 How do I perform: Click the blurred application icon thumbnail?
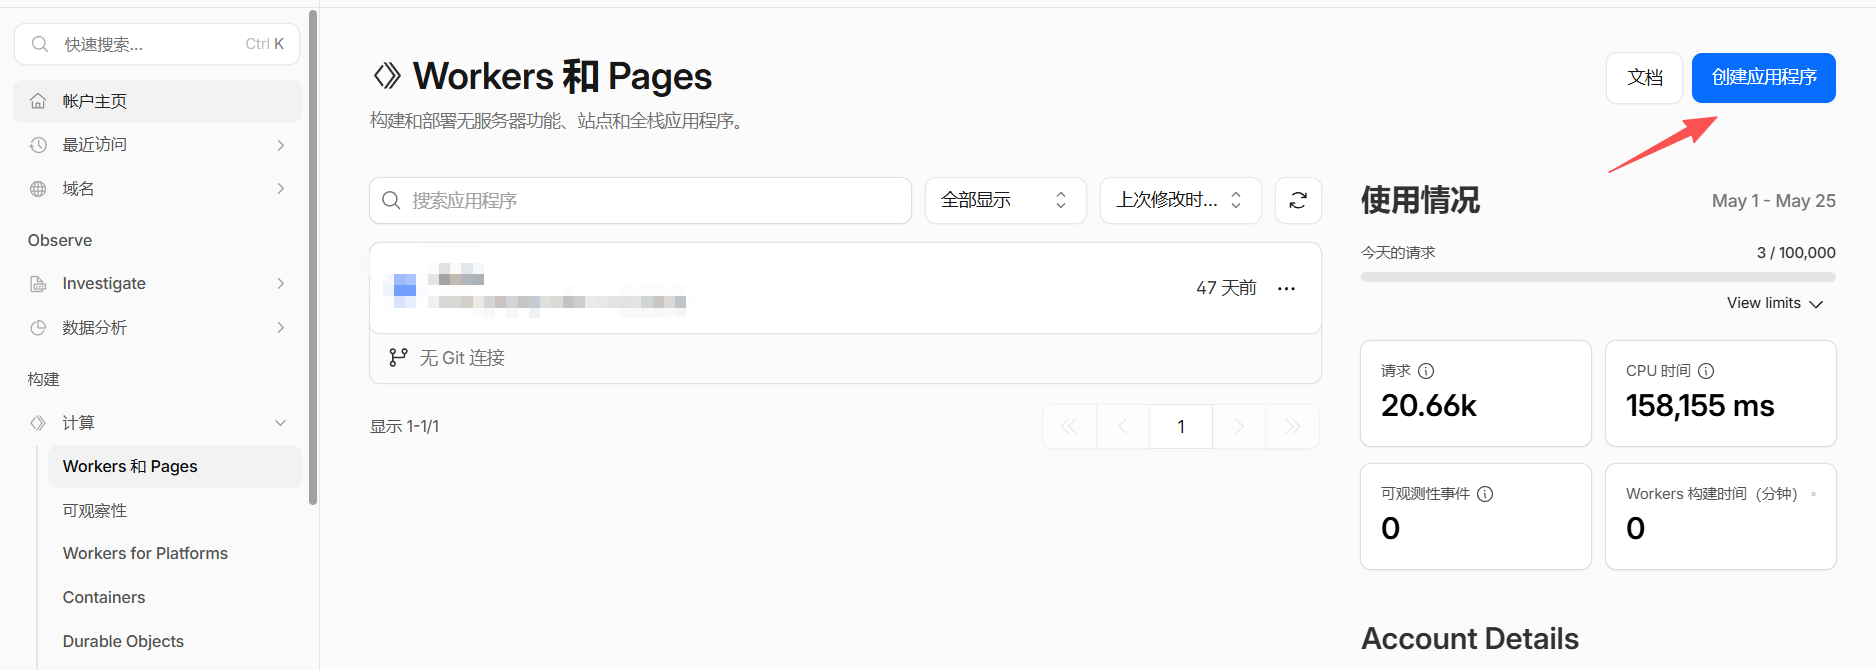[x=404, y=290]
